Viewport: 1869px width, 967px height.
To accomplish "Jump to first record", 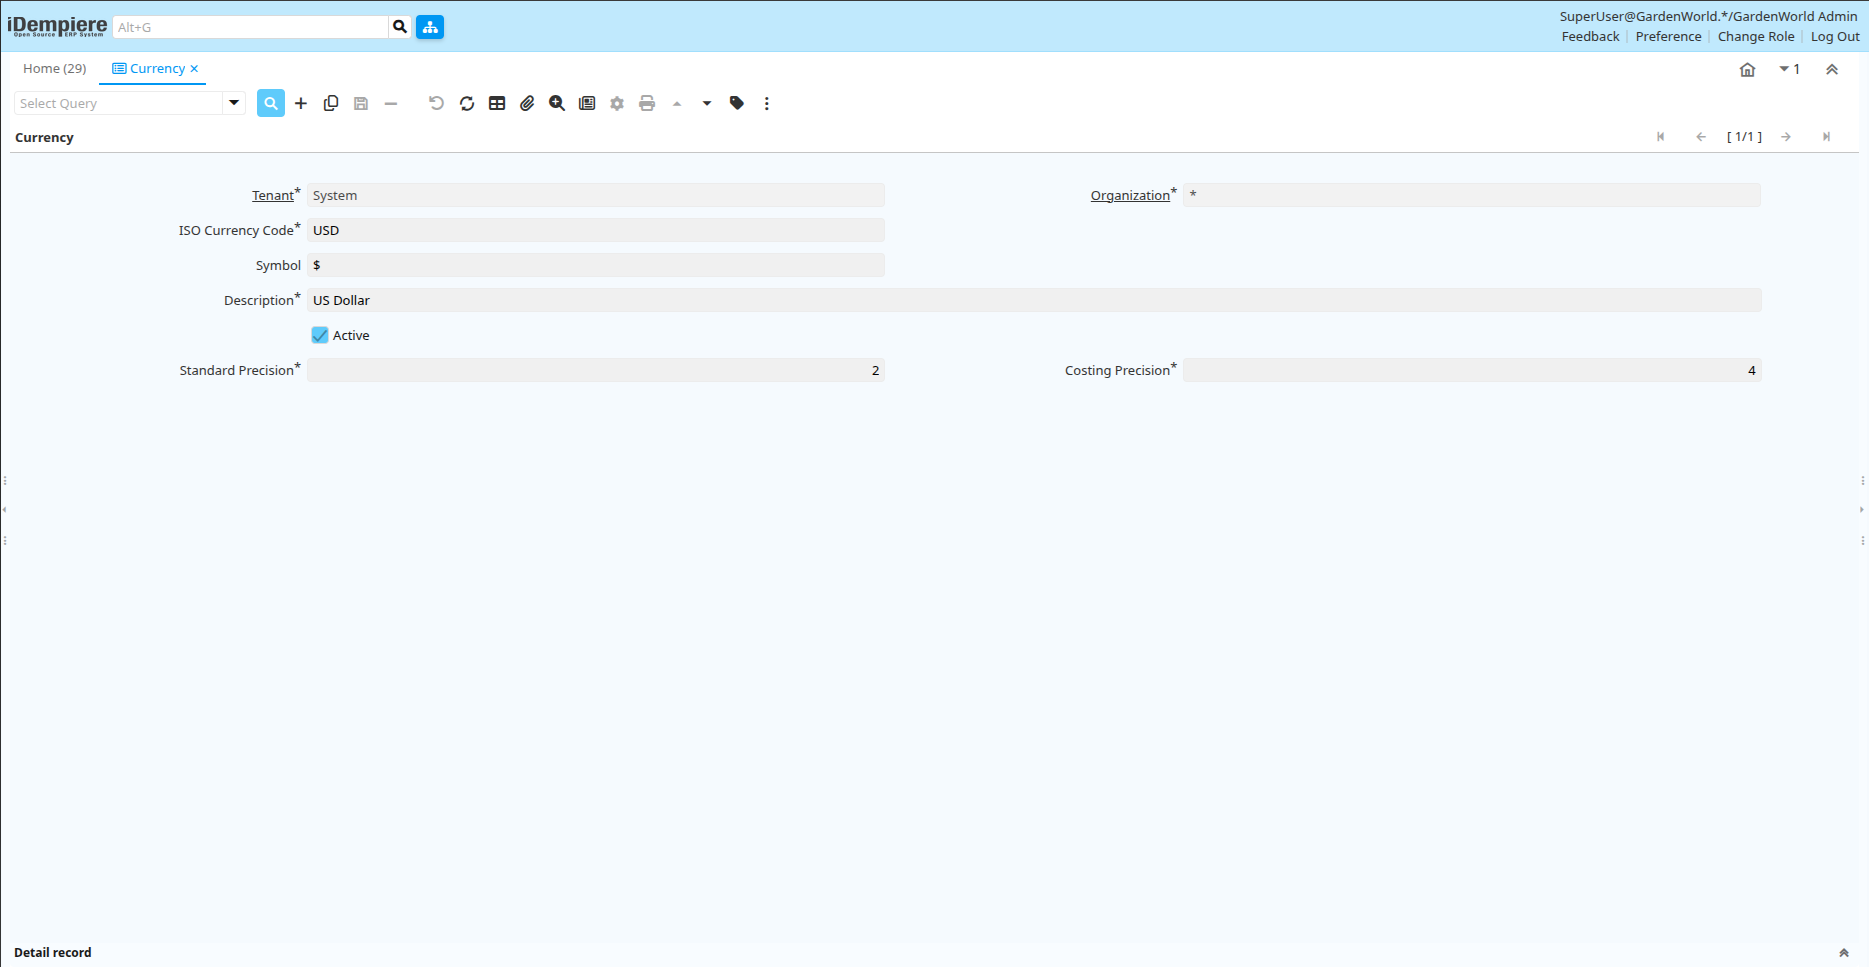I will click(1661, 137).
